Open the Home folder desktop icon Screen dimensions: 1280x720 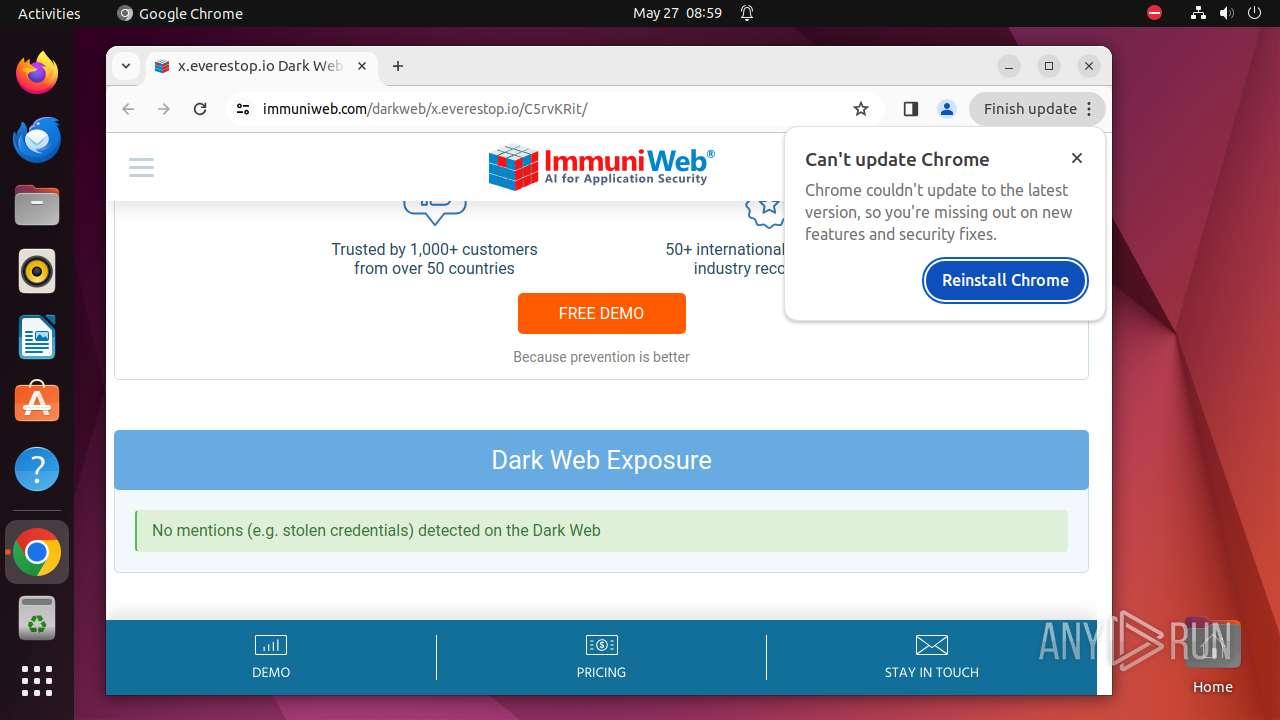pos(1212,655)
